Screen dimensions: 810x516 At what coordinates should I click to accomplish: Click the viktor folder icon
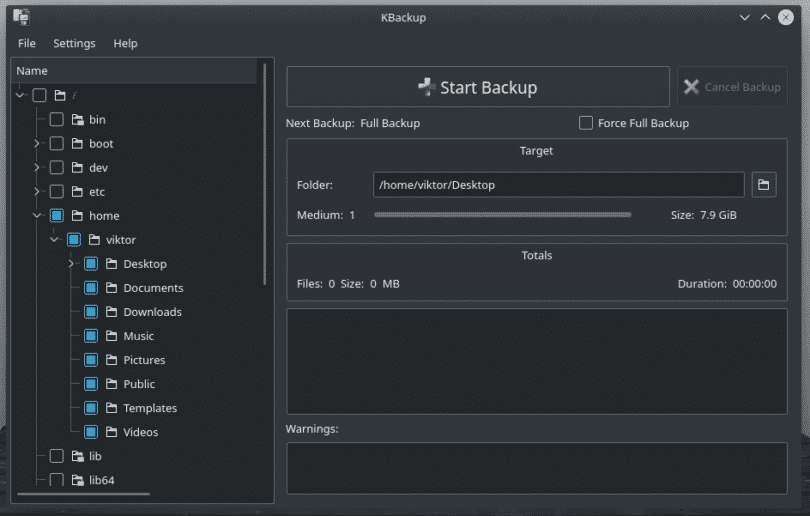[x=94, y=240]
